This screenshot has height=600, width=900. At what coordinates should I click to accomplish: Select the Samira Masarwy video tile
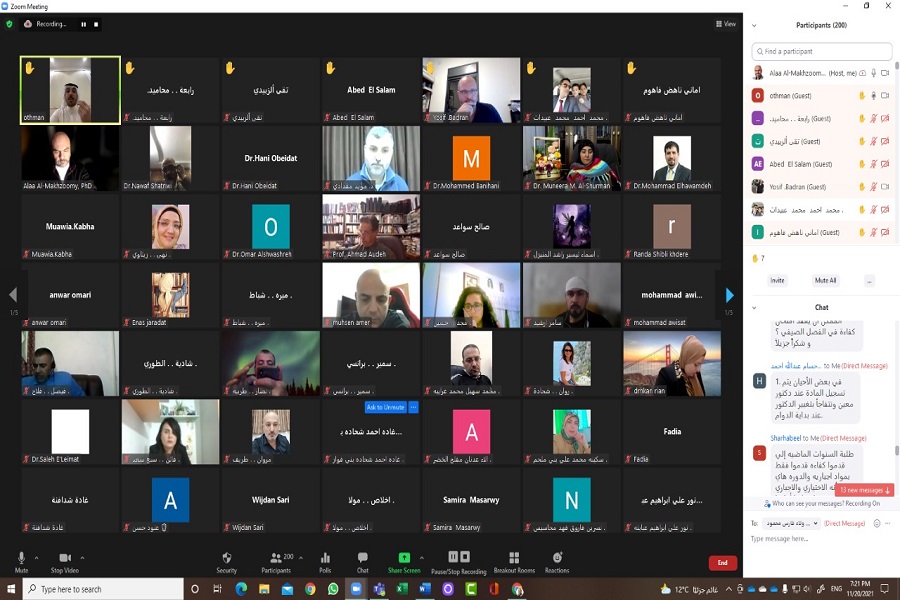[471, 500]
